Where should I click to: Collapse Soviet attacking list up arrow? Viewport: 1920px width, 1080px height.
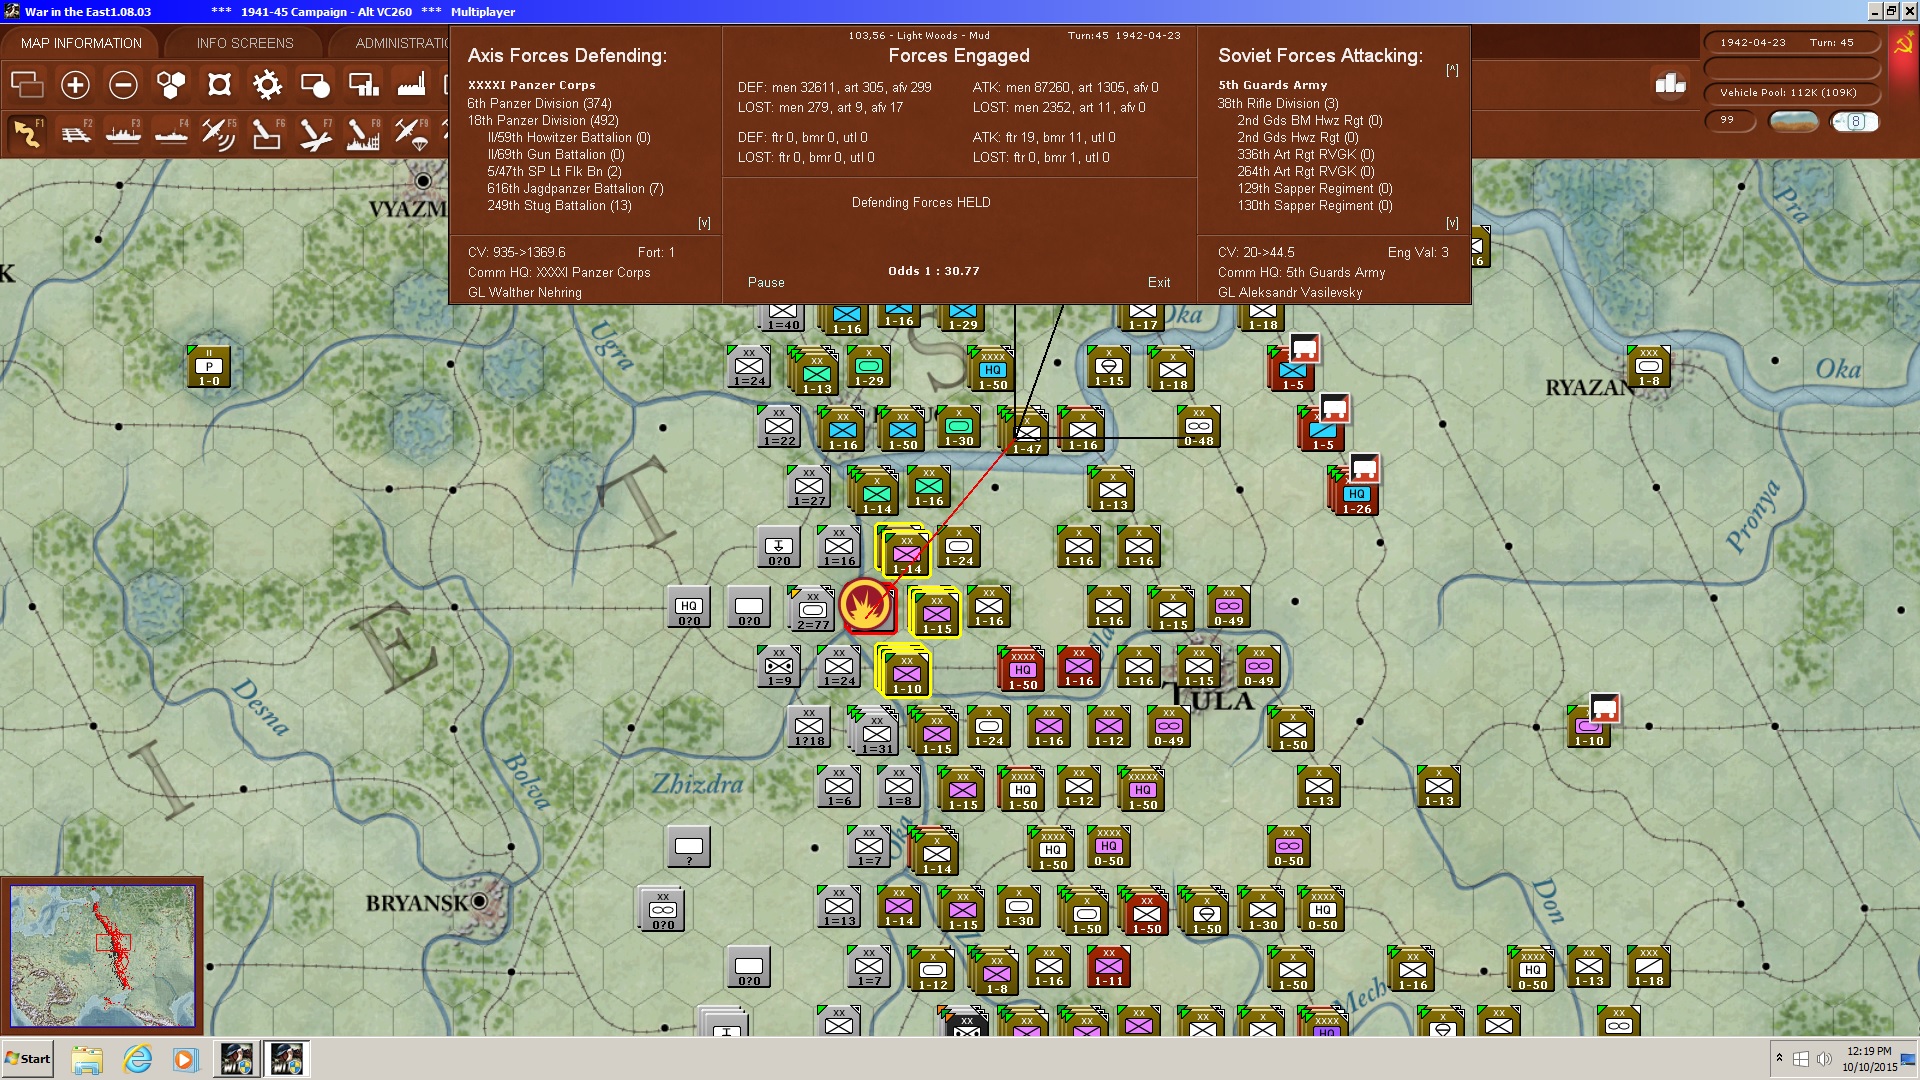1452,70
